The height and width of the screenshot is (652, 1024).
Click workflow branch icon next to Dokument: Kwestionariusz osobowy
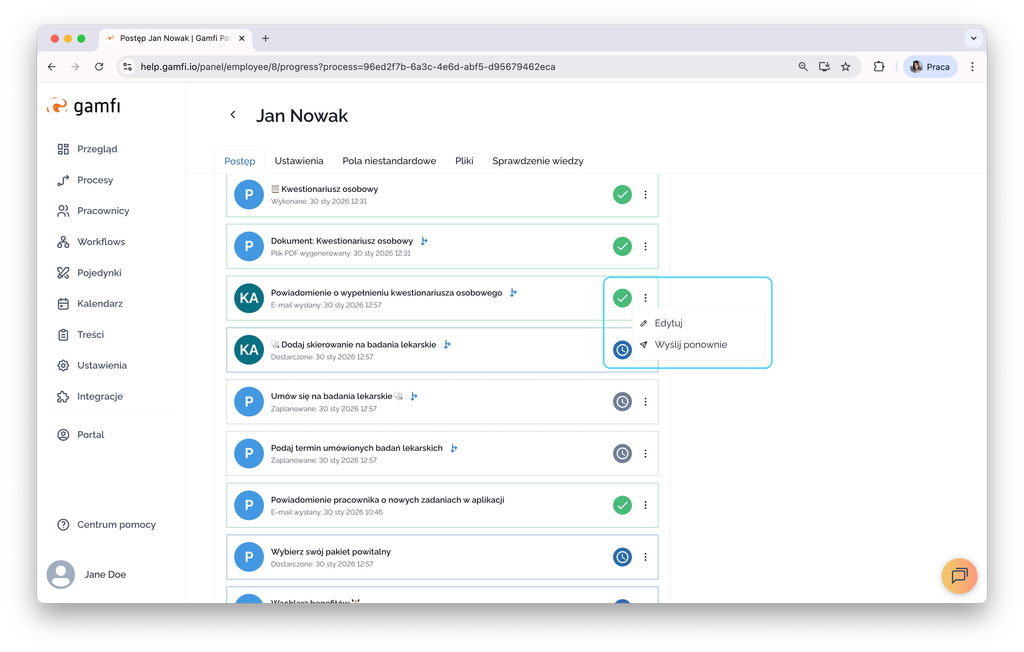point(424,241)
